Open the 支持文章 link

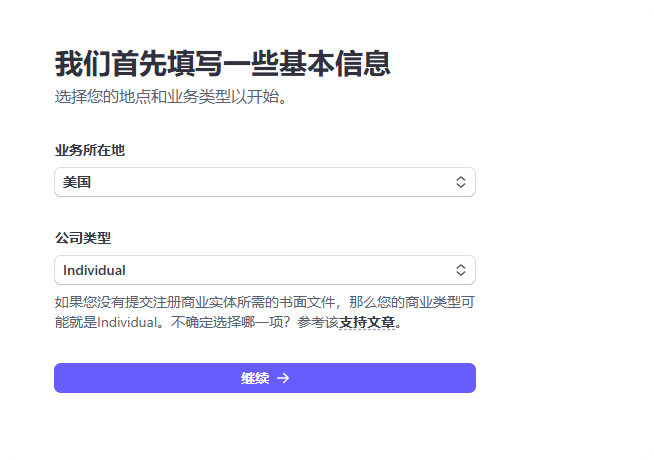pos(367,323)
